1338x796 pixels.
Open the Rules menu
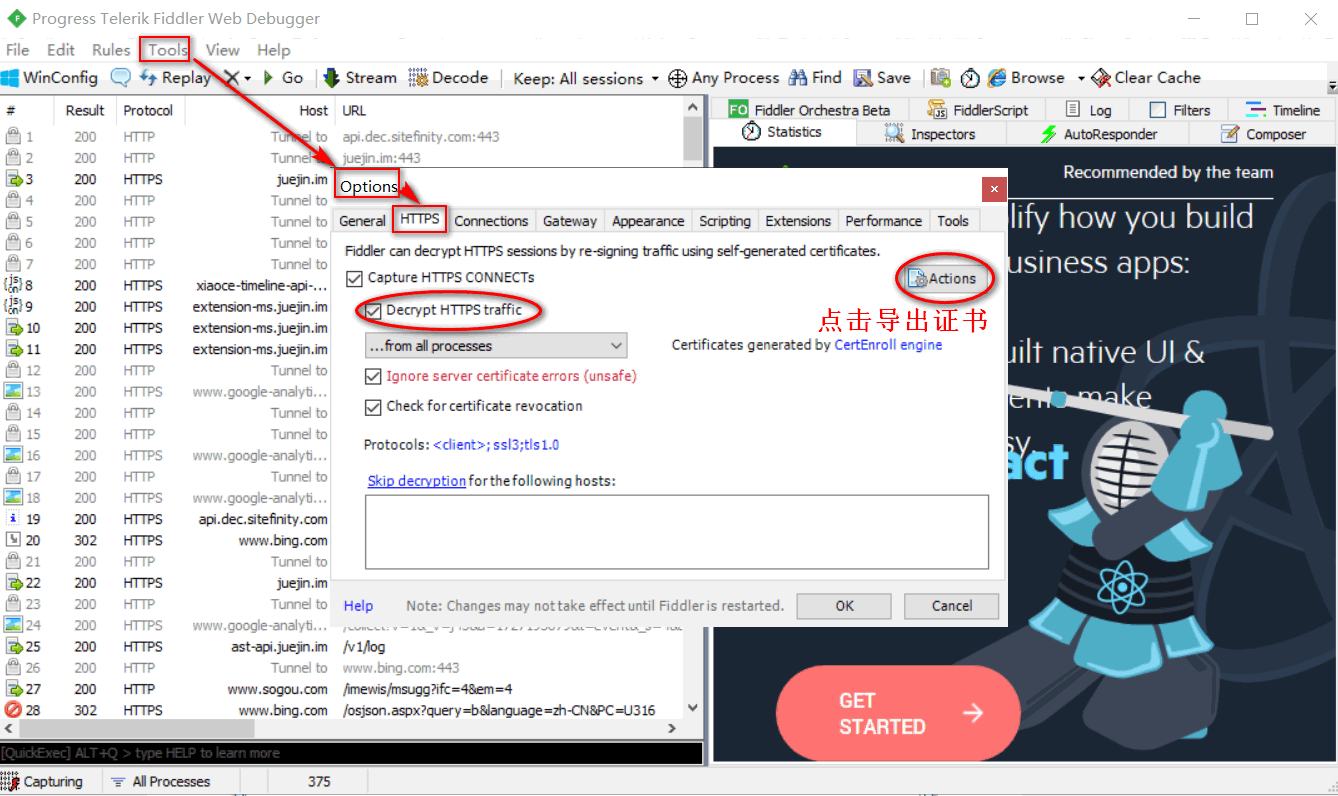point(111,50)
